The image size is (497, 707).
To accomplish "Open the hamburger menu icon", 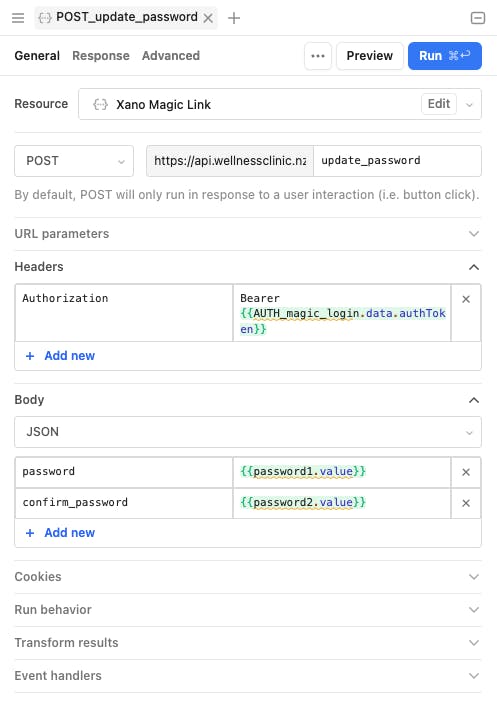I will tap(18, 18).
